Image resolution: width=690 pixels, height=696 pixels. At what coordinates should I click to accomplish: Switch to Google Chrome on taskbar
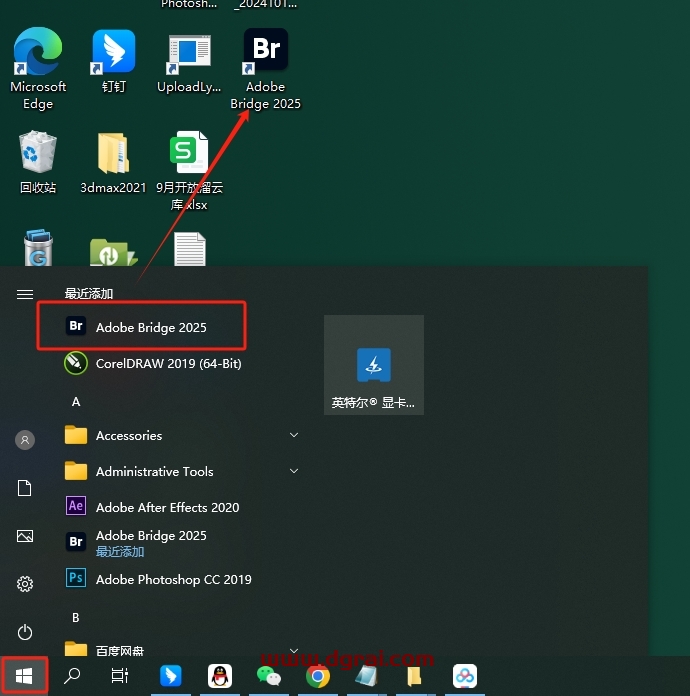pos(318,676)
